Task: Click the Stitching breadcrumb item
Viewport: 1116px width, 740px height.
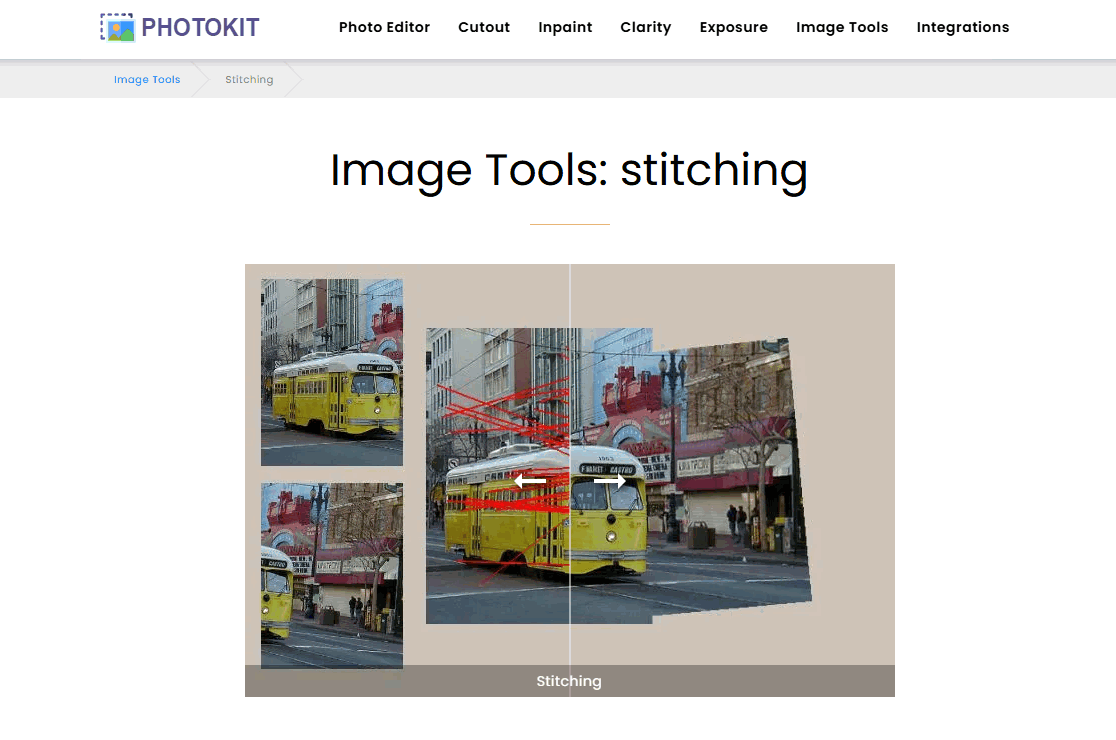Action: (249, 80)
